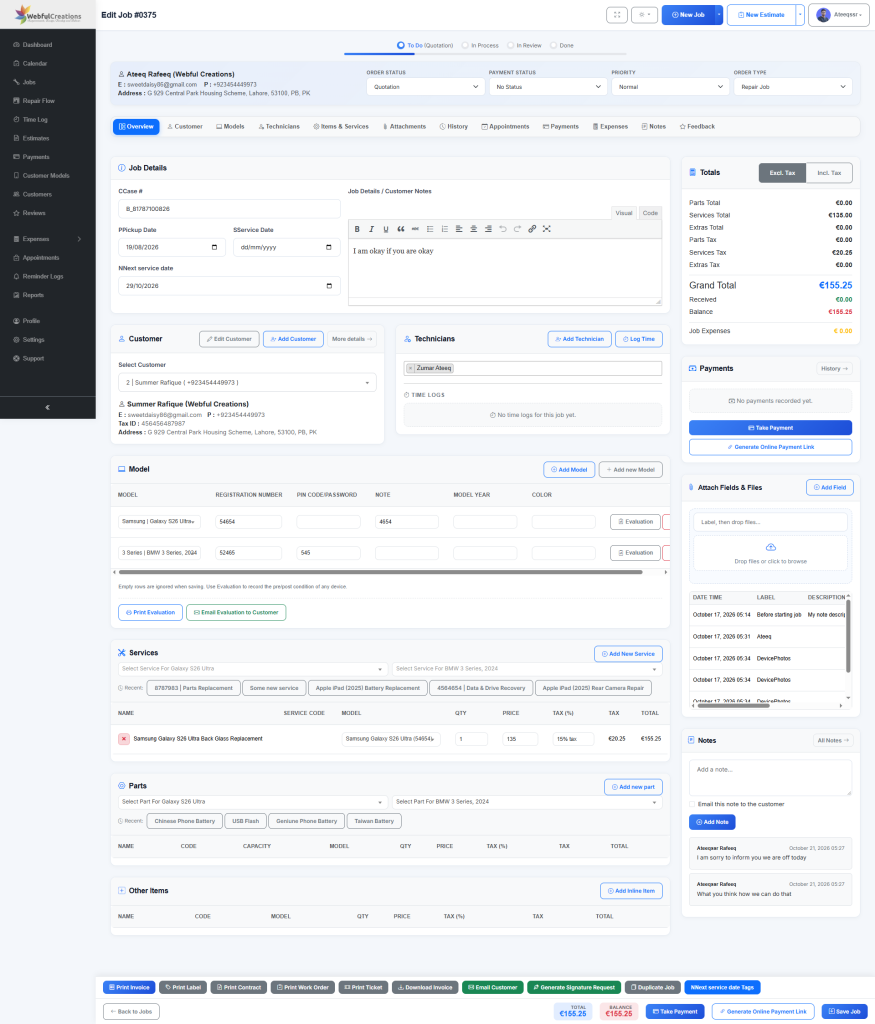The width and height of the screenshot is (875, 1024).
Task: Open the Order Type dropdown
Action: (793, 87)
